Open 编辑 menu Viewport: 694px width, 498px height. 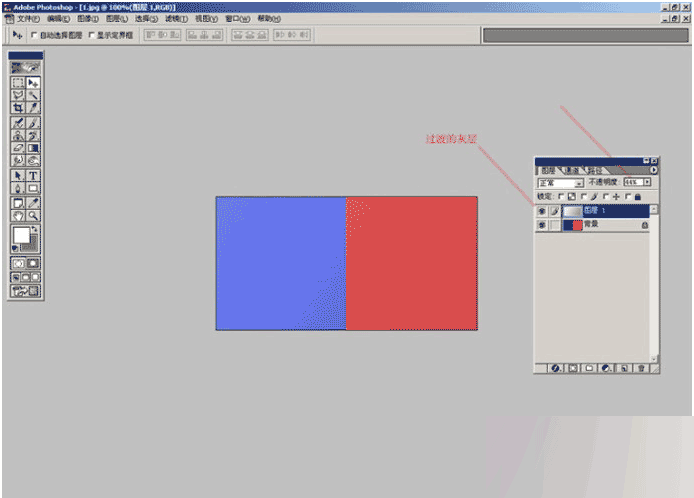click(58, 19)
